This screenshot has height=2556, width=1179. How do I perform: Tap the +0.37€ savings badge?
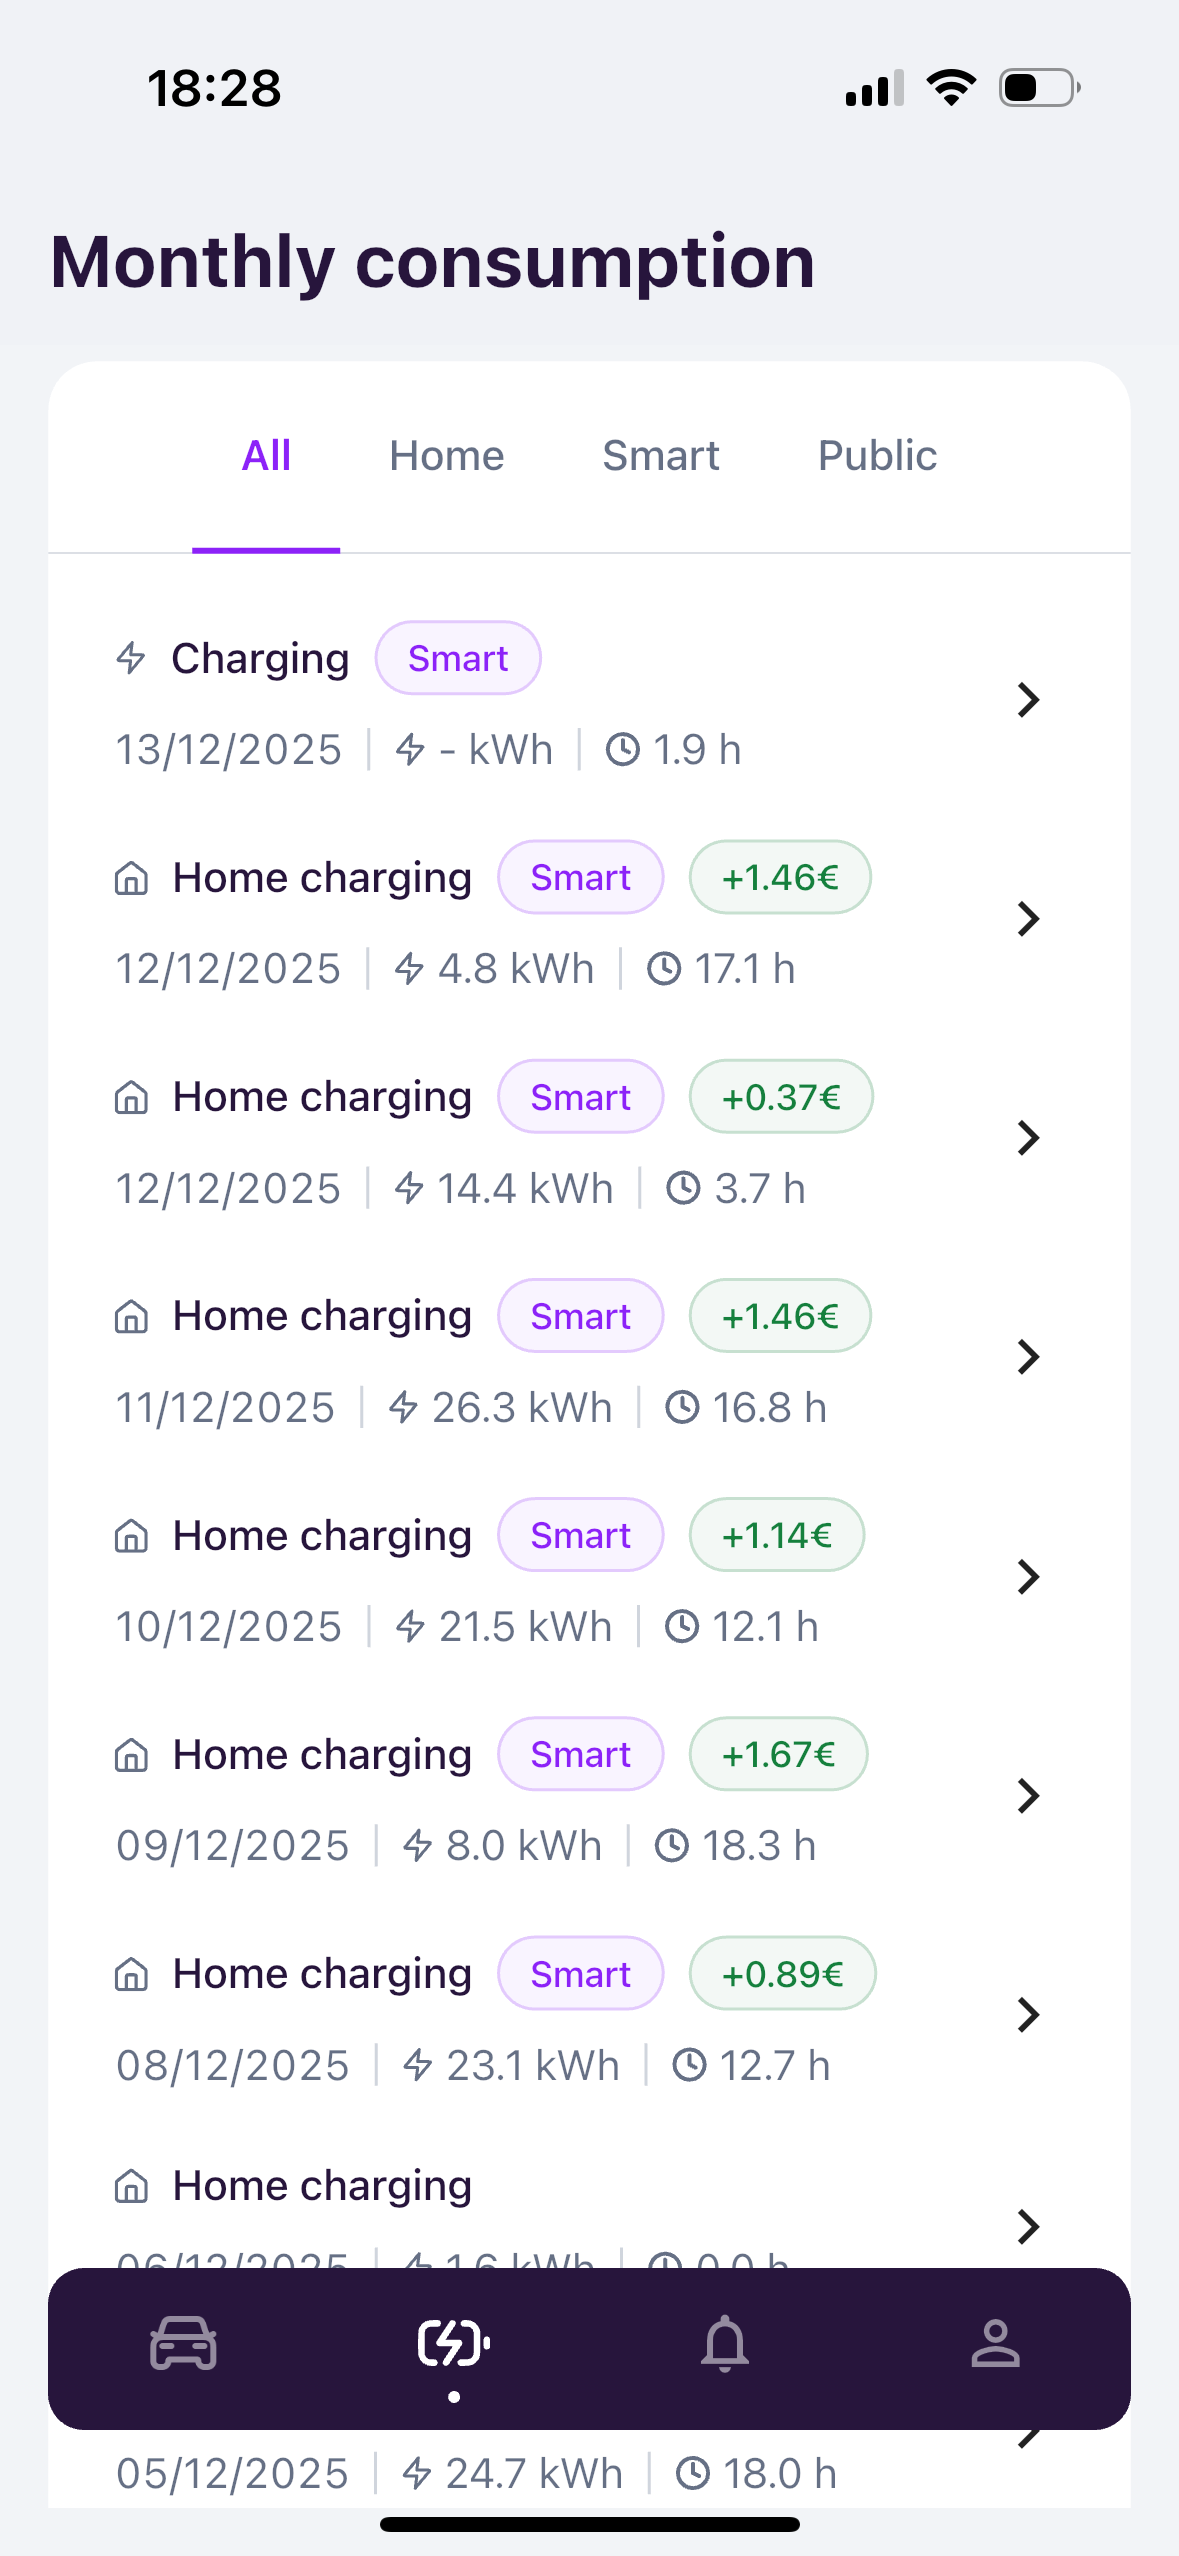781,1097
